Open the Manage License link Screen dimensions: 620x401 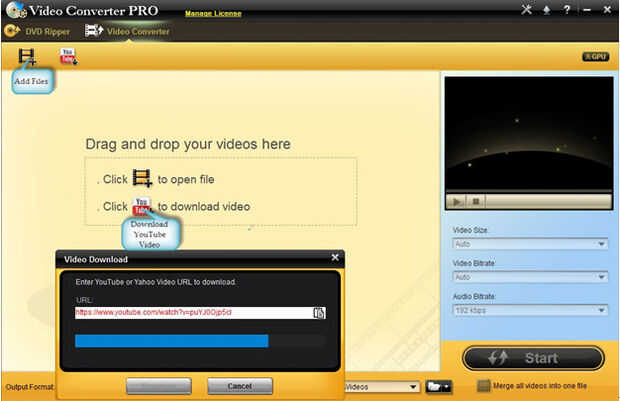coord(213,13)
